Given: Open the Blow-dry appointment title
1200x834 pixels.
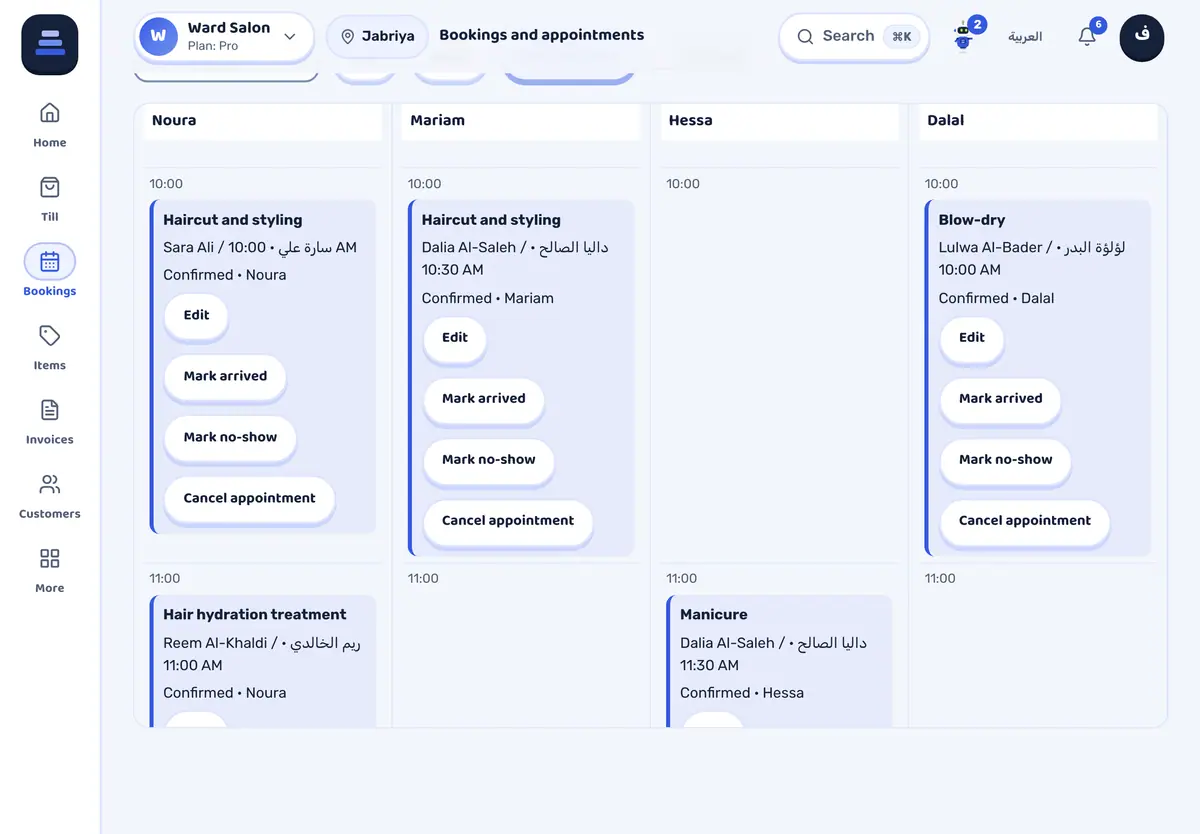Looking at the screenshot, I should coord(972,220).
